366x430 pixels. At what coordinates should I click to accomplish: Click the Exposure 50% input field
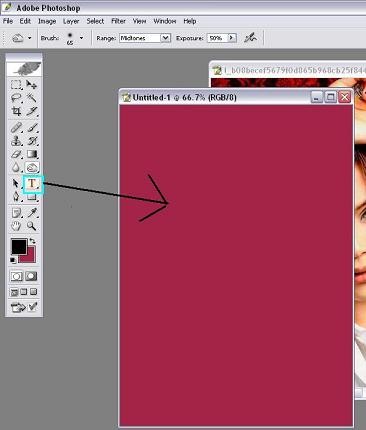tap(217, 38)
